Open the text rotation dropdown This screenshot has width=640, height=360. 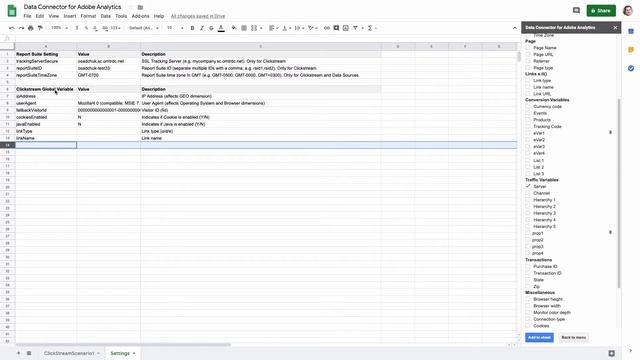coord(313,28)
